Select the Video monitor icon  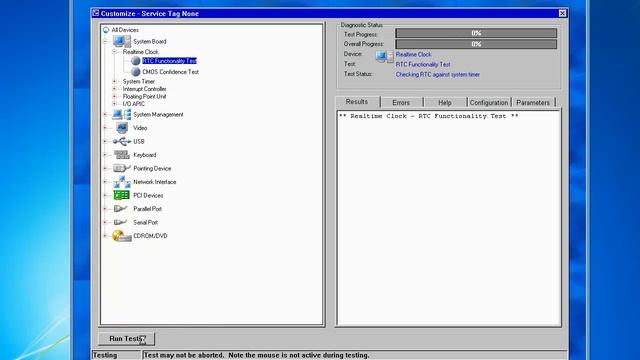122,128
